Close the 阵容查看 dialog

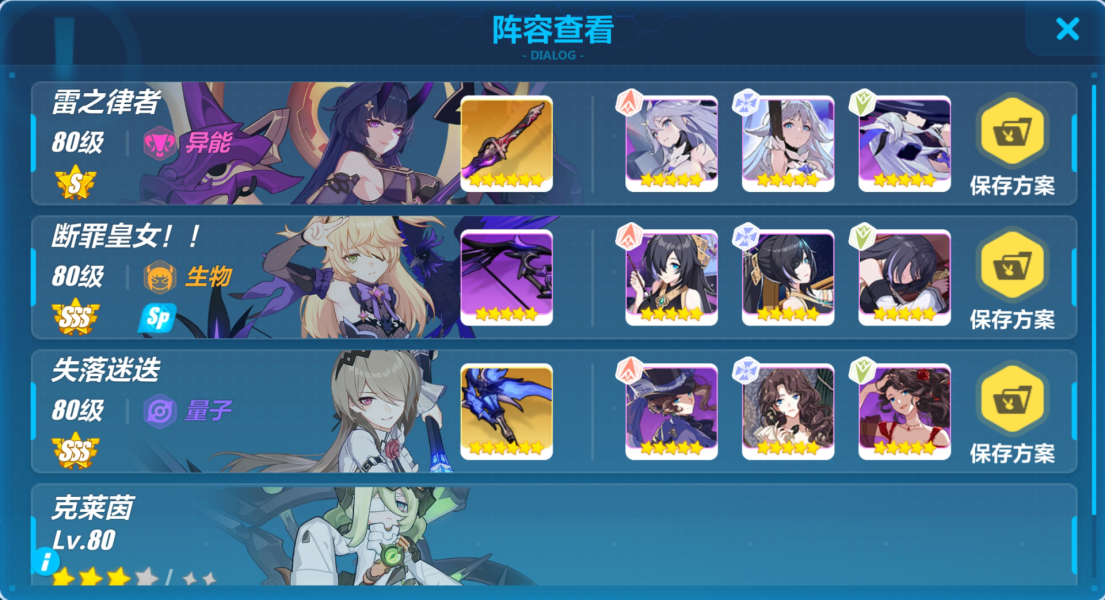pyautogui.click(x=1067, y=29)
